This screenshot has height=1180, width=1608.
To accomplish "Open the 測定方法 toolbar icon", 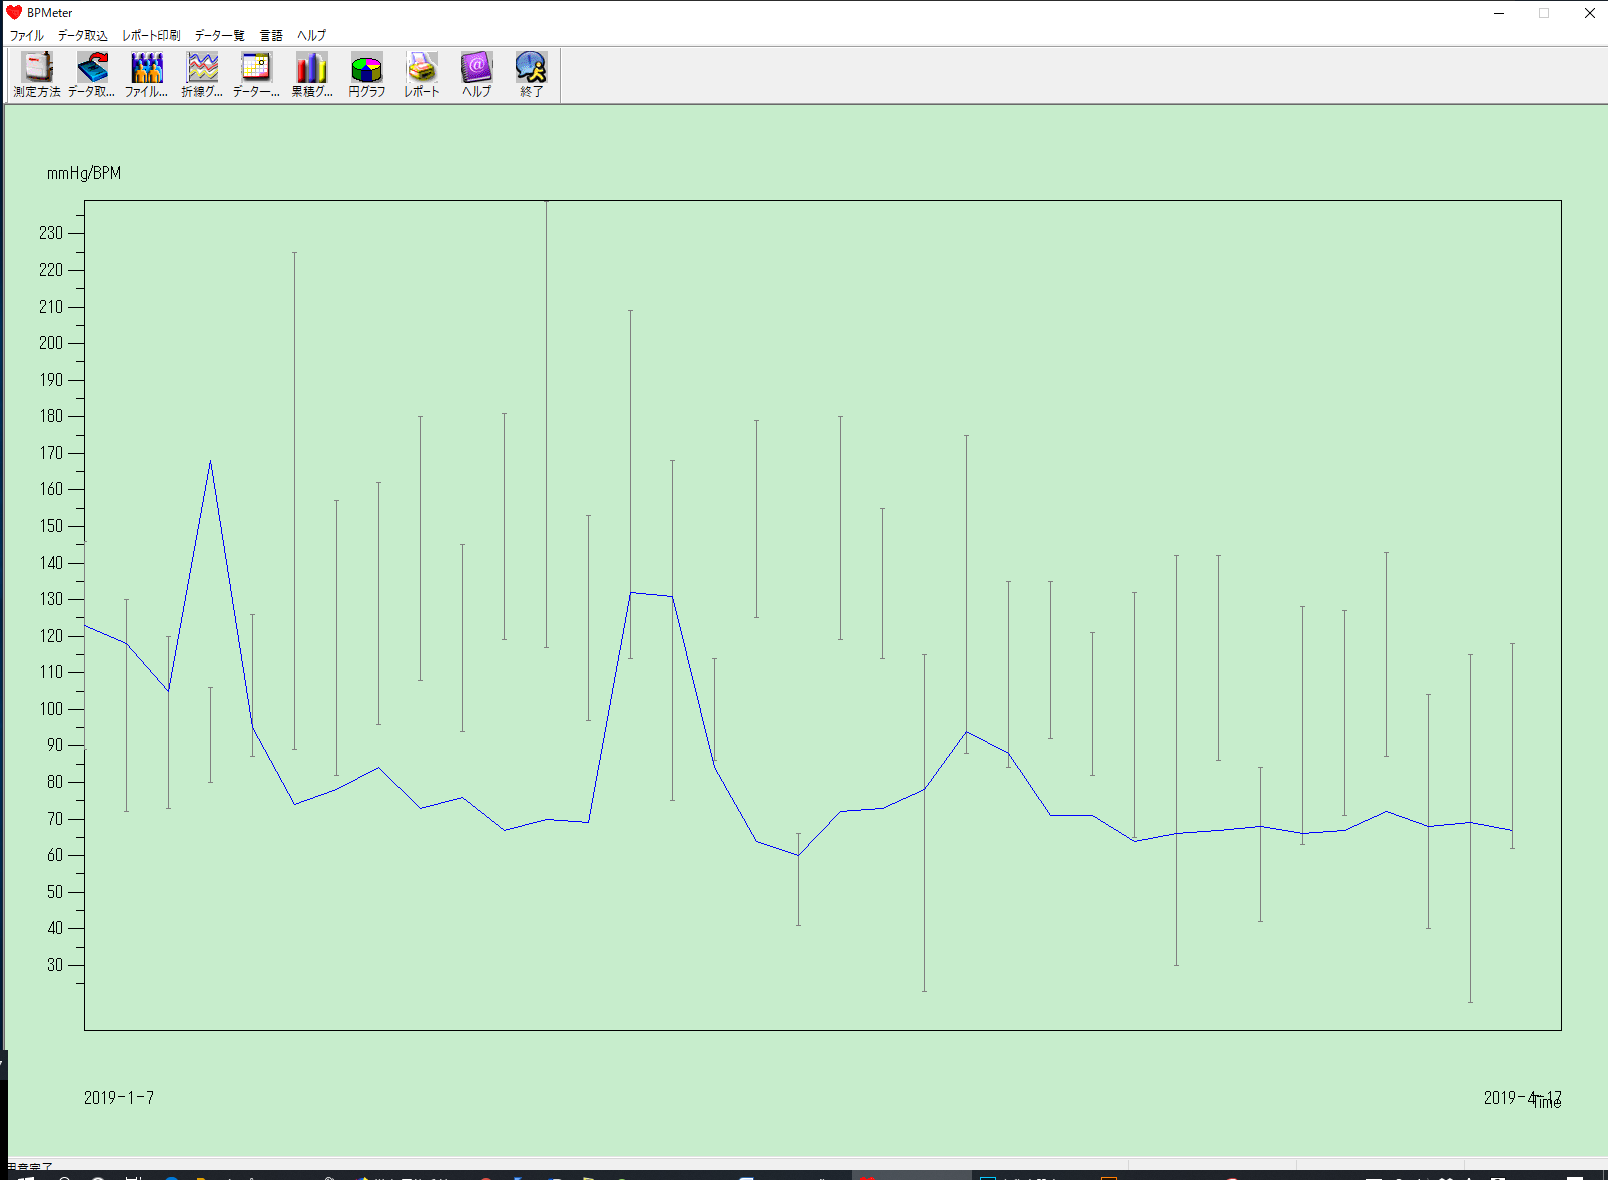I will [37, 75].
